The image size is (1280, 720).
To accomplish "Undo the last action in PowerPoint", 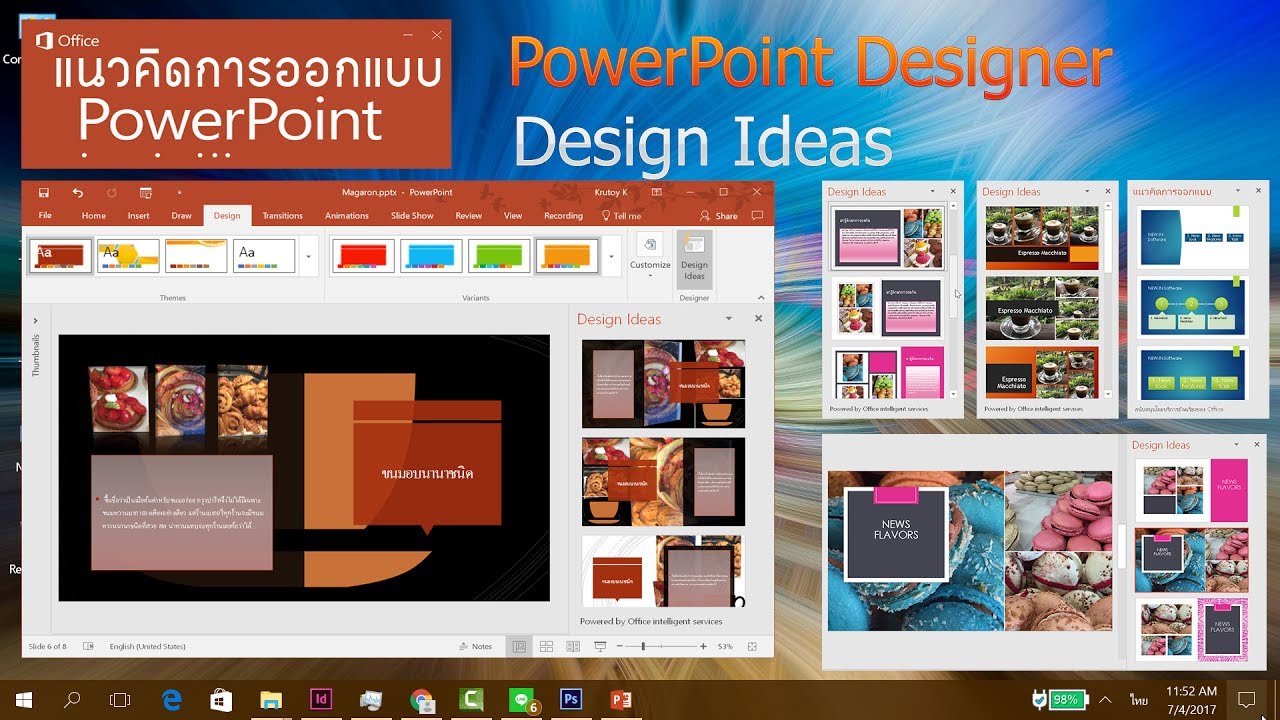I will pos(78,192).
